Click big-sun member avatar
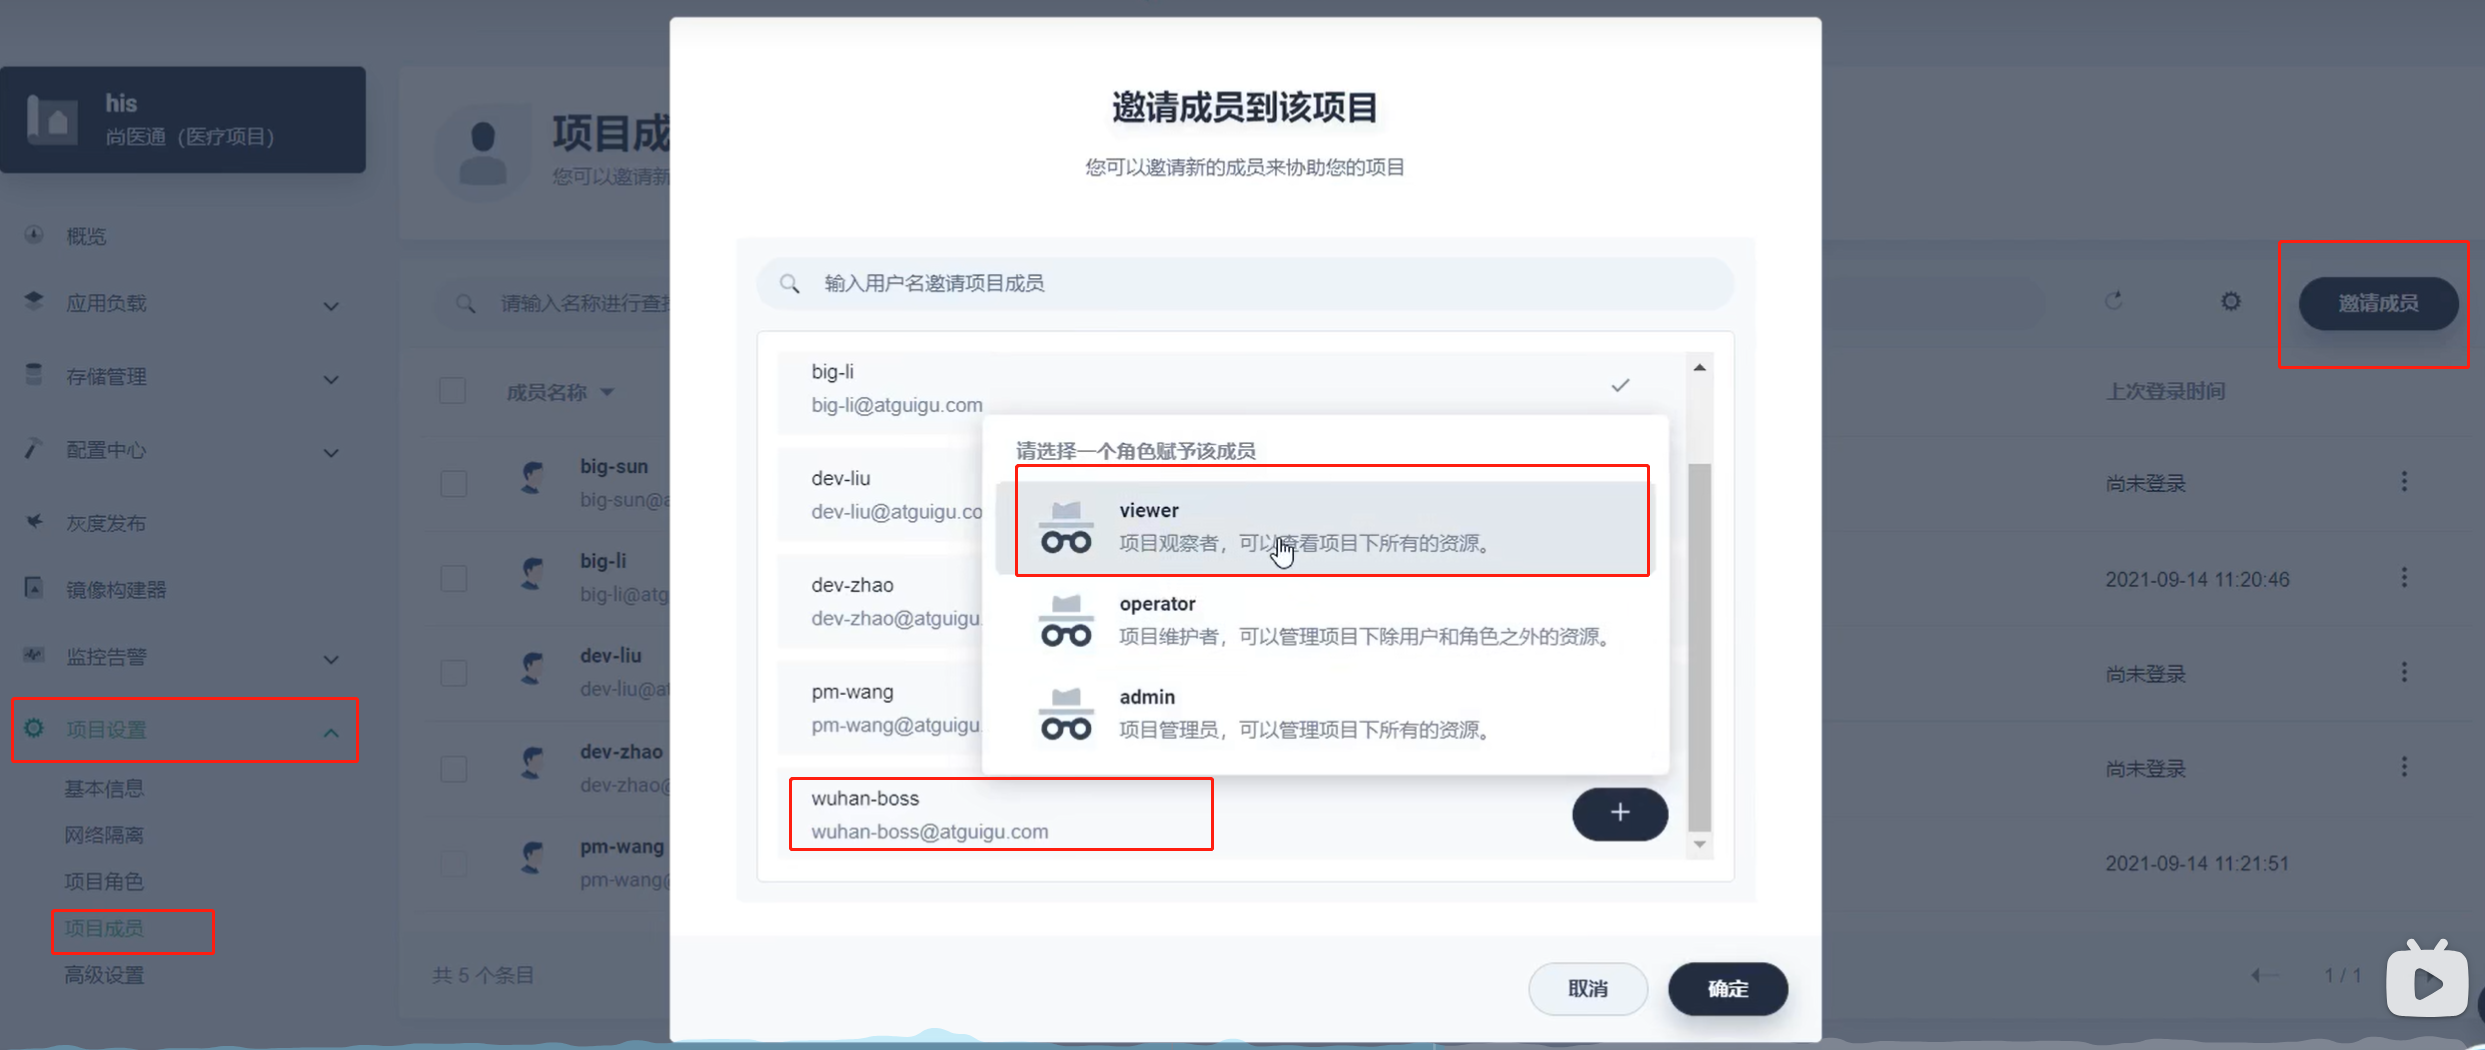2485x1050 pixels. coord(533,477)
